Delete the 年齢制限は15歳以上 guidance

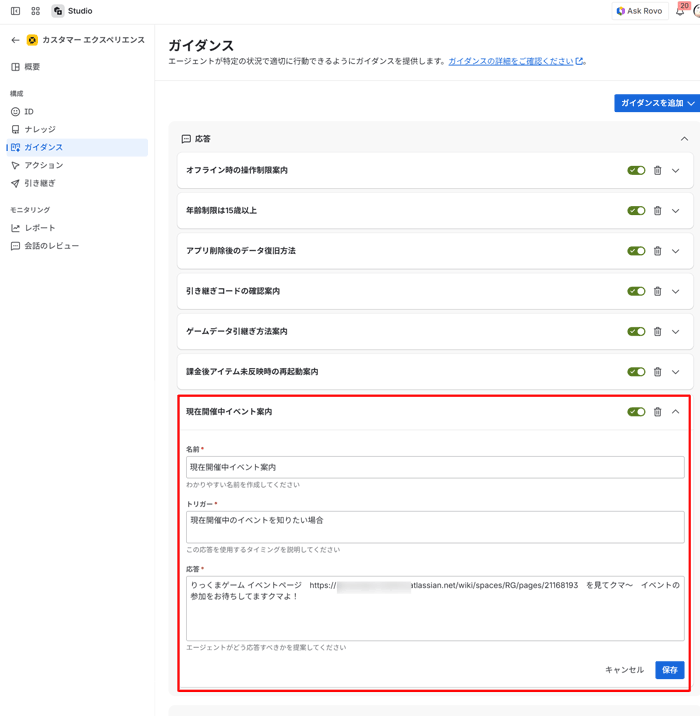click(x=658, y=211)
